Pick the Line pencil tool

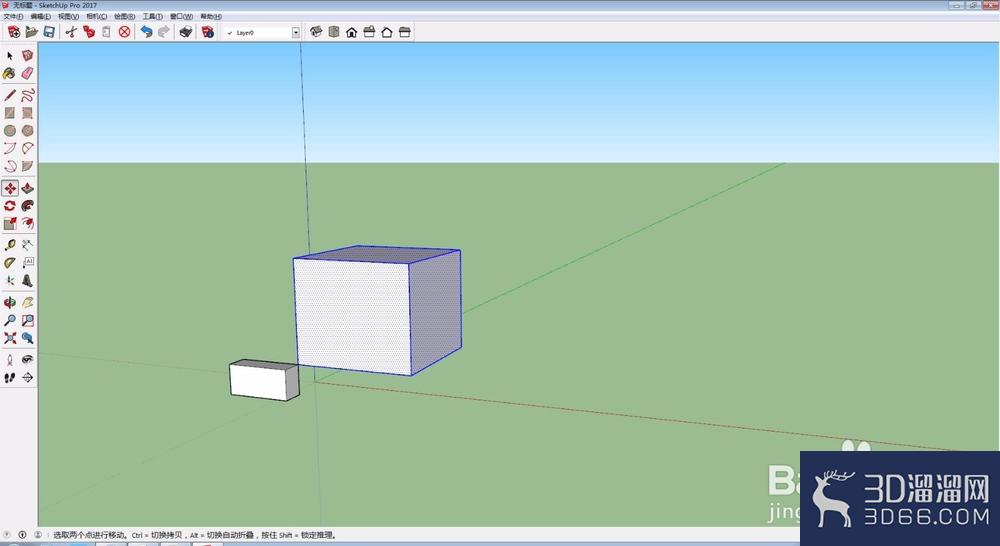pos(10,96)
